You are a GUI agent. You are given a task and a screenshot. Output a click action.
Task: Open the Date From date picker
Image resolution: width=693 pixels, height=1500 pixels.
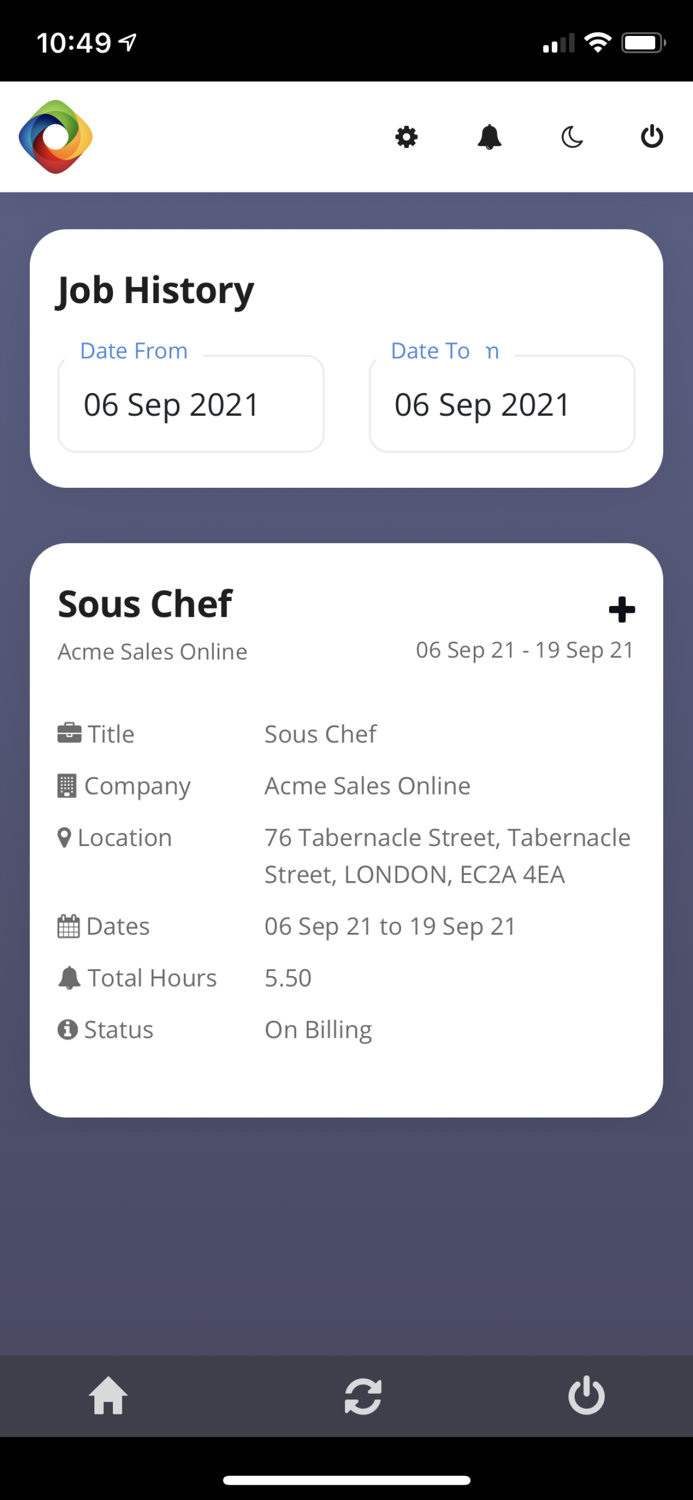[x=190, y=404]
